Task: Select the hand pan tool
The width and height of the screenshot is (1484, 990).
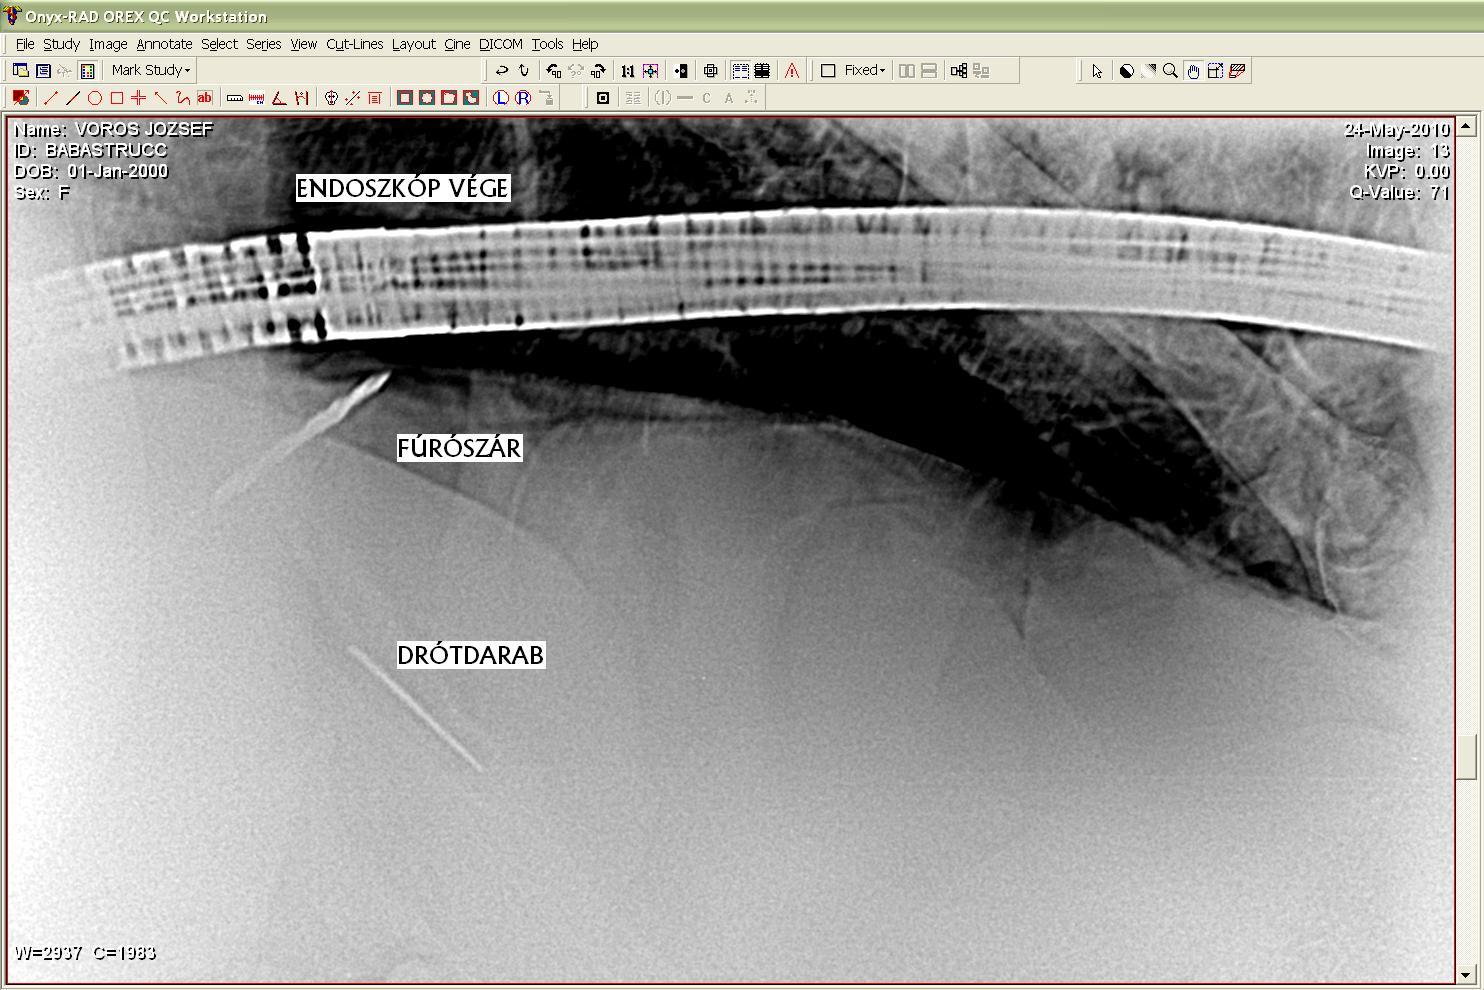Action: point(1193,71)
